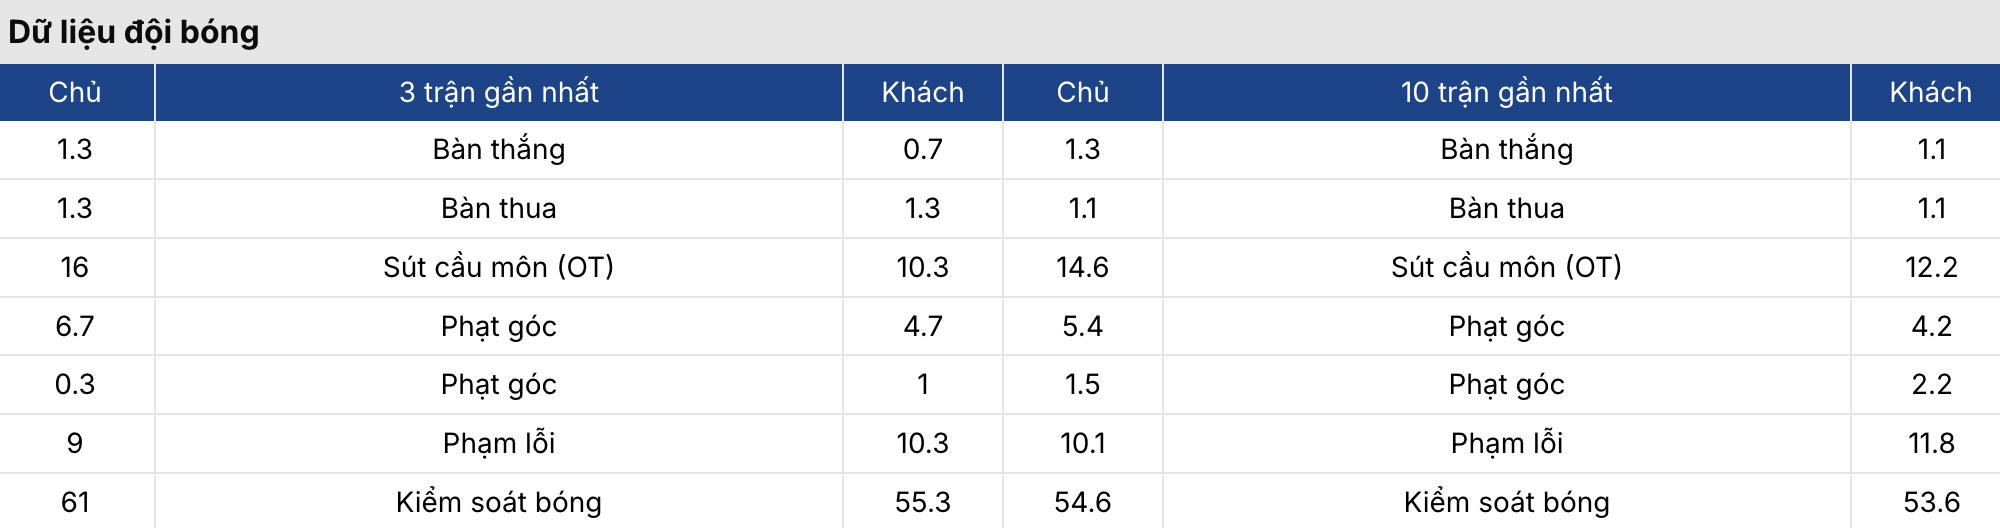Click the home possession value 61
The width and height of the screenshot is (2000, 528).
click(x=75, y=501)
